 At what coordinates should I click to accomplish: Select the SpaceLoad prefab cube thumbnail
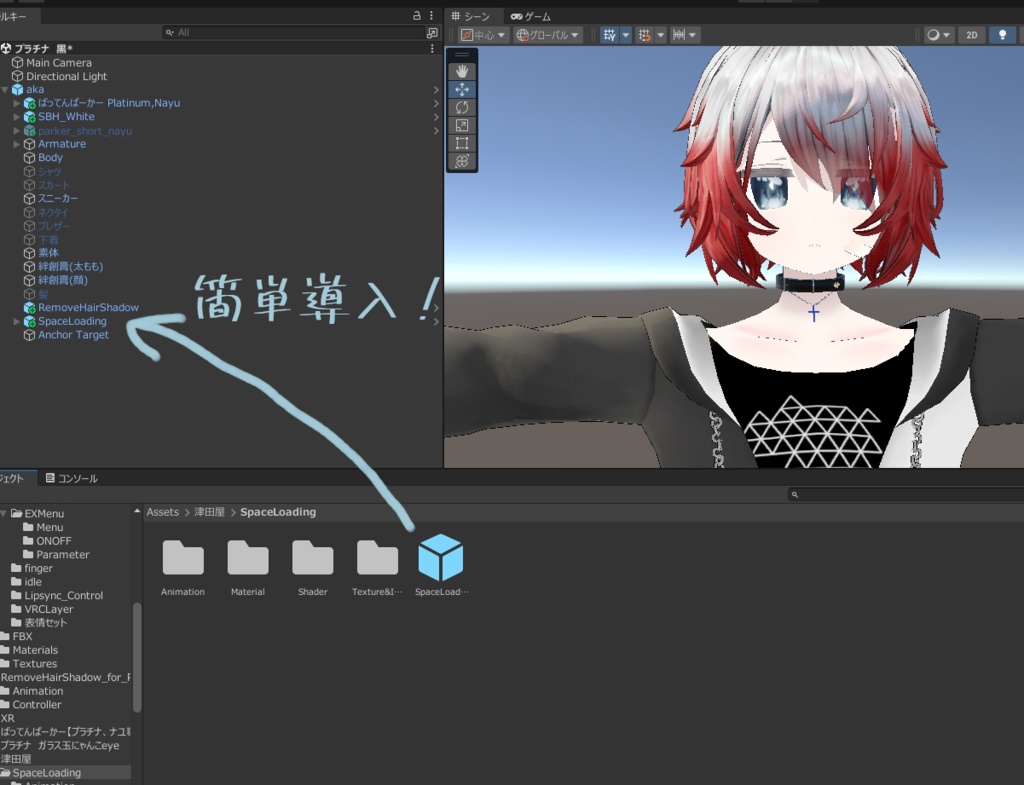coord(441,557)
